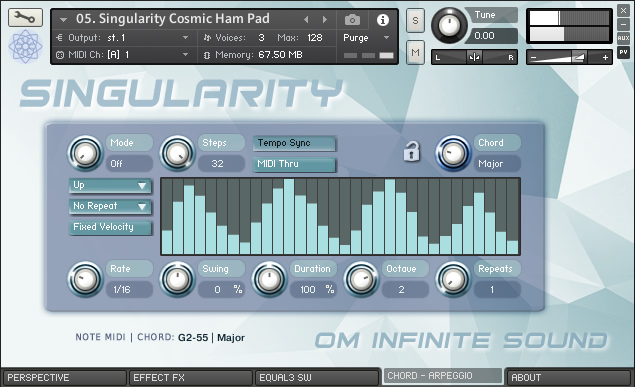Expand the Purge dropdown menu
Image resolution: width=635 pixels, height=387 pixels.
coord(367,38)
